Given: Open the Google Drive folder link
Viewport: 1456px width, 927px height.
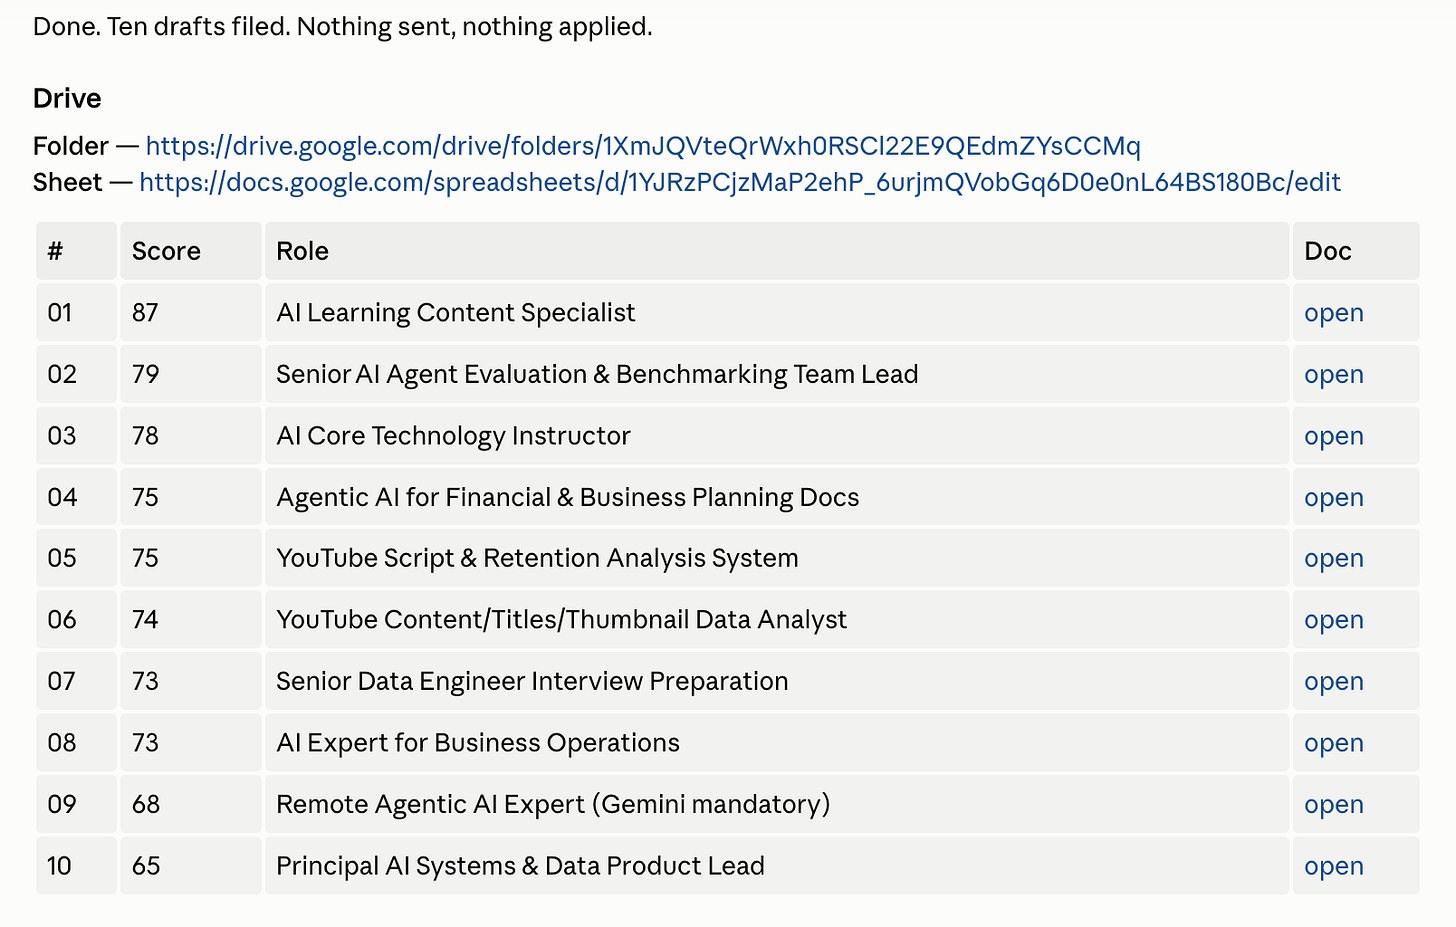Looking at the screenshot, I should 643,146.
